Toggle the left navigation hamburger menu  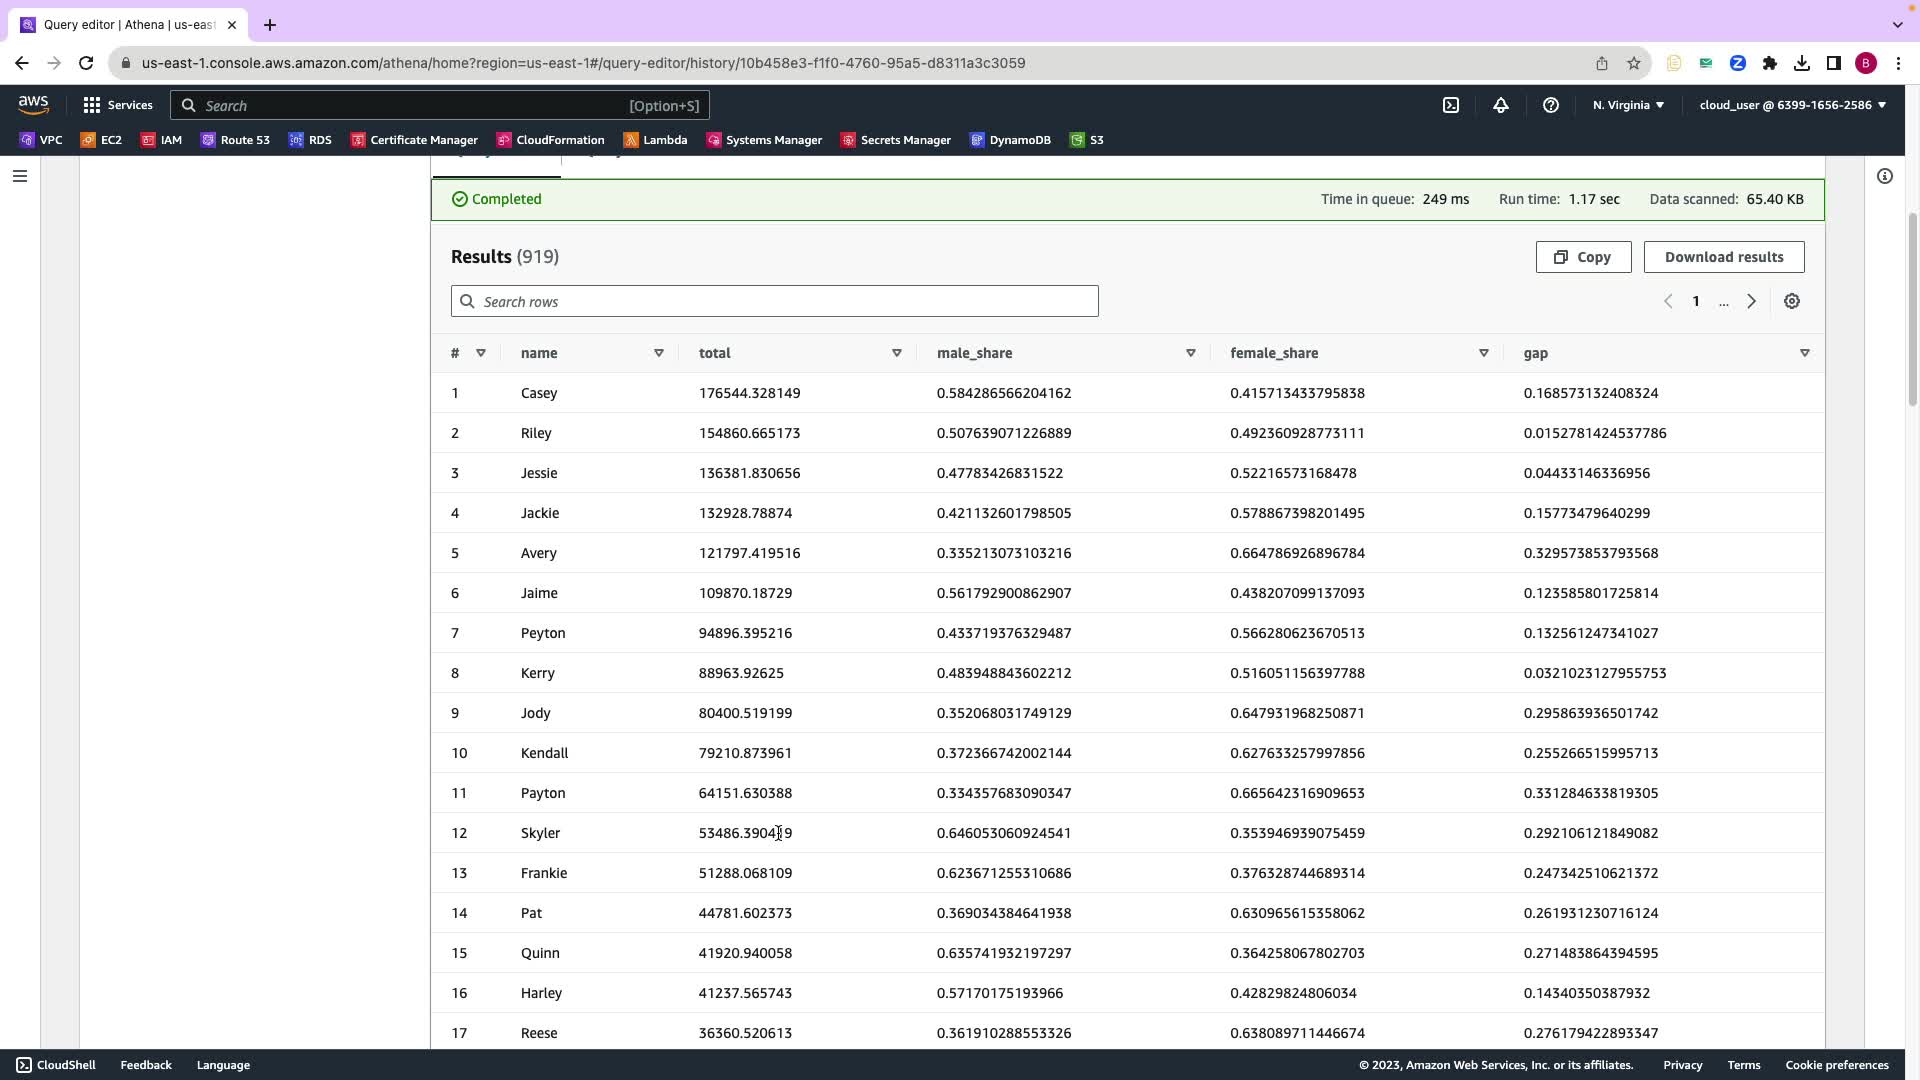pyautogui.click(x=20, y=176)
